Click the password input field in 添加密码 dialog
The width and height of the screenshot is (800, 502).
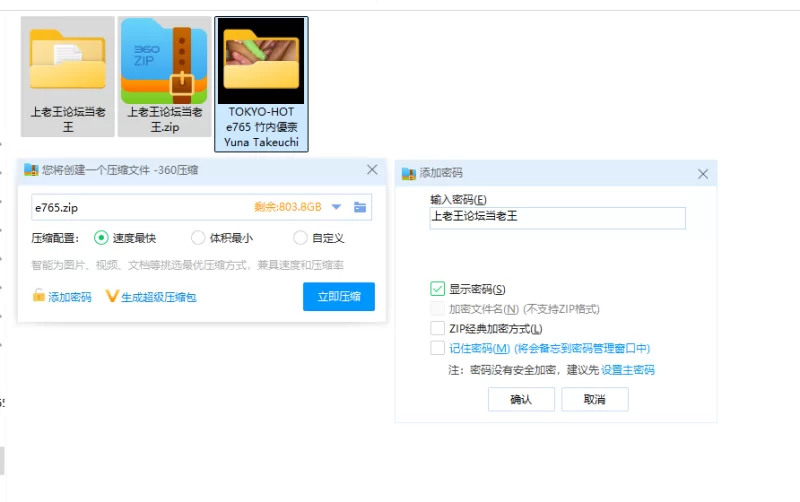(558, 218)
